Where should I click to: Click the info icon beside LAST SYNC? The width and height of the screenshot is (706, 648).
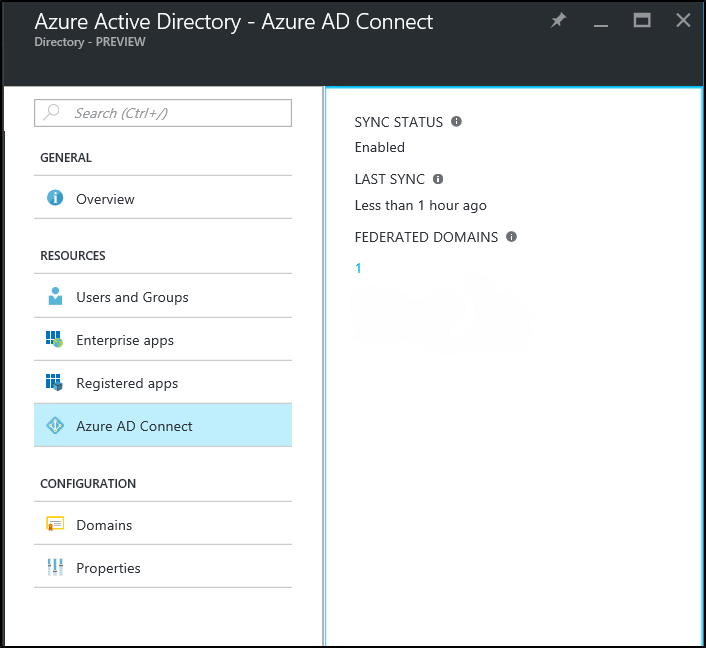click(x=438, y=179)
